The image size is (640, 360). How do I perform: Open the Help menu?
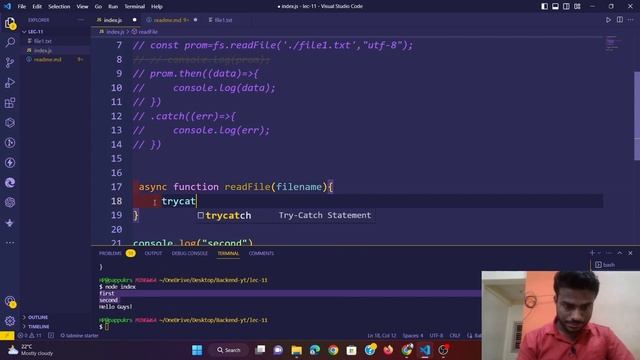pos(157,7)
